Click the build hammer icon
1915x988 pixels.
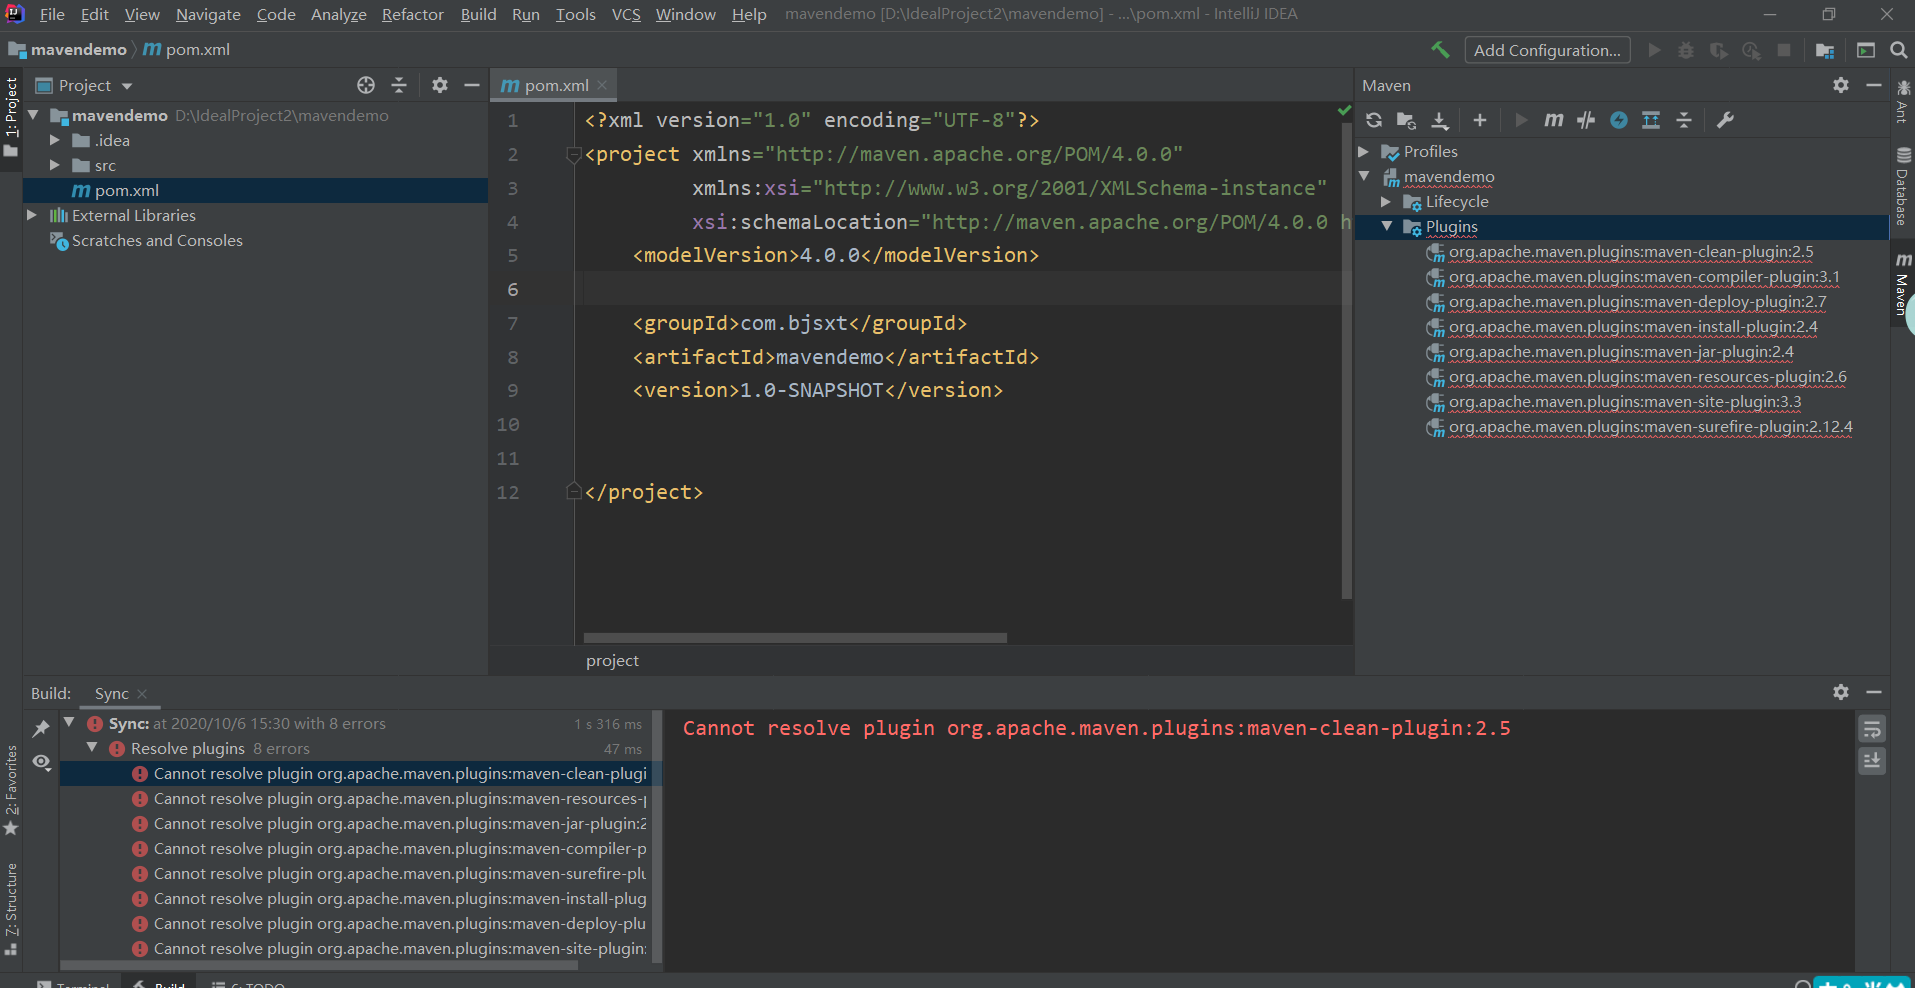coord(1440,50)
